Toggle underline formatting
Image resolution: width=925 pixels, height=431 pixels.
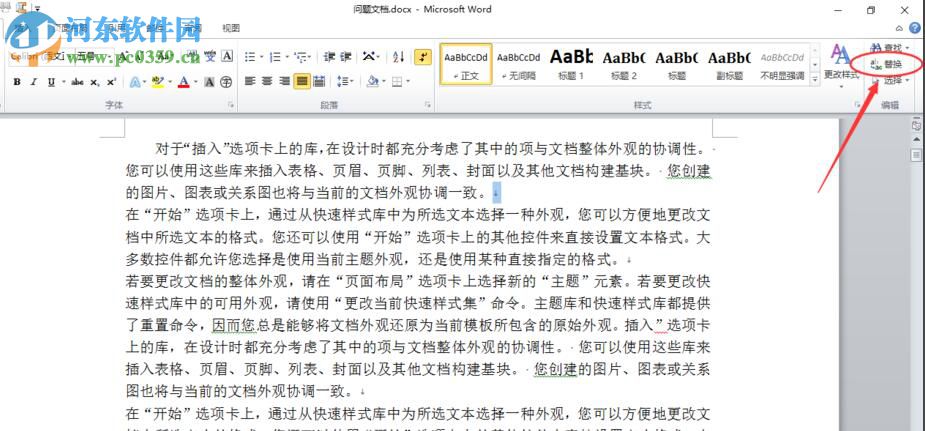point(51,82)
